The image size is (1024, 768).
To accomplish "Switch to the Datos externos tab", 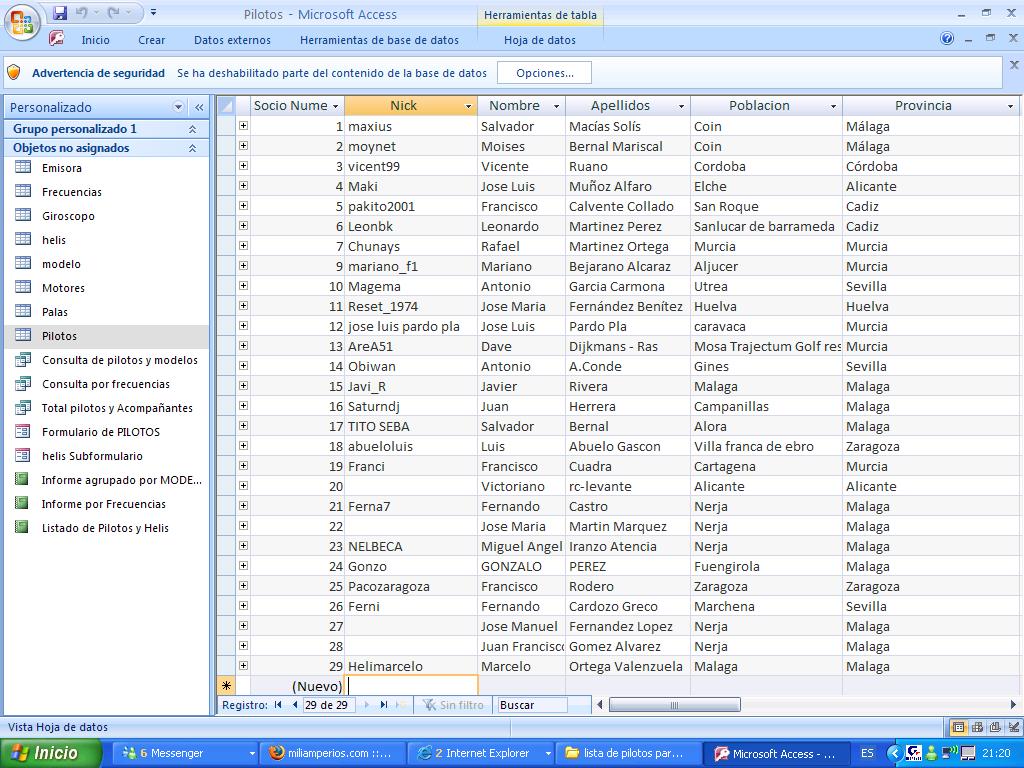I will 232,40.
